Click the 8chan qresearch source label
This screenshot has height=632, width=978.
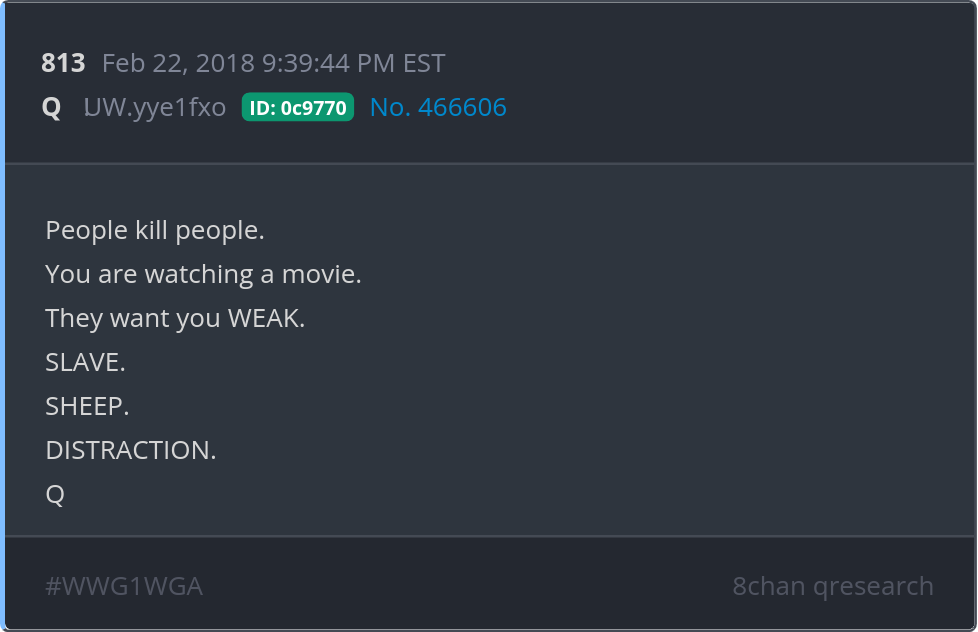tap(833, 586)
